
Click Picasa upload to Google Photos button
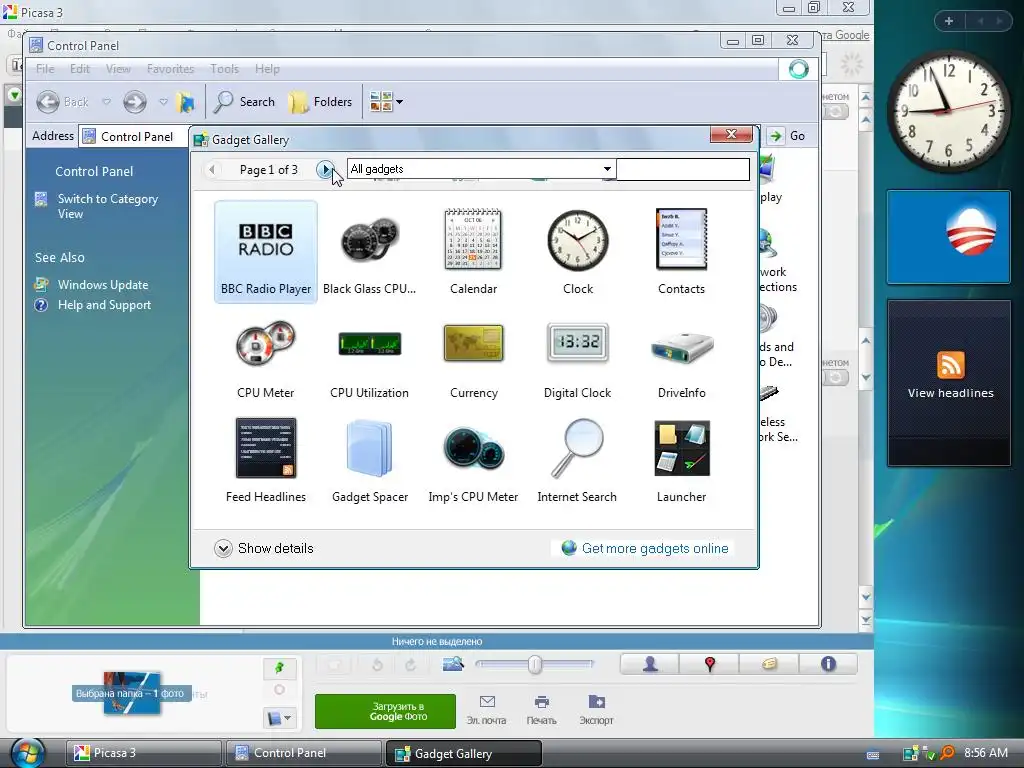385,711
